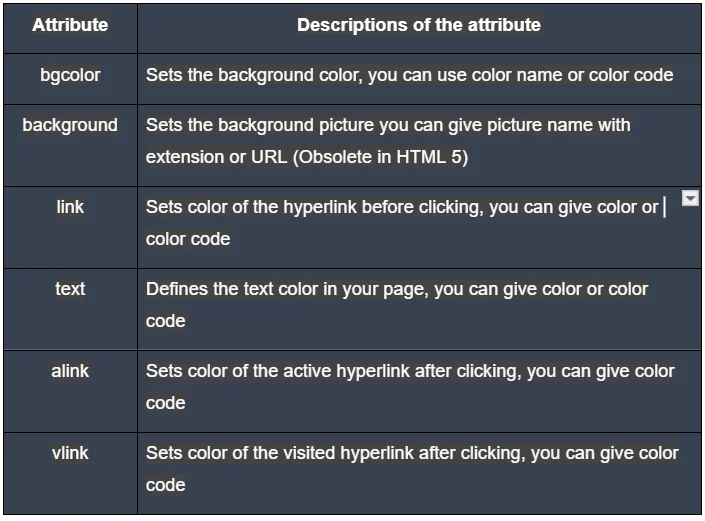This screenshot has width=705, height=521.
Task: Click the "Attribute" column header
Action: 70,25
